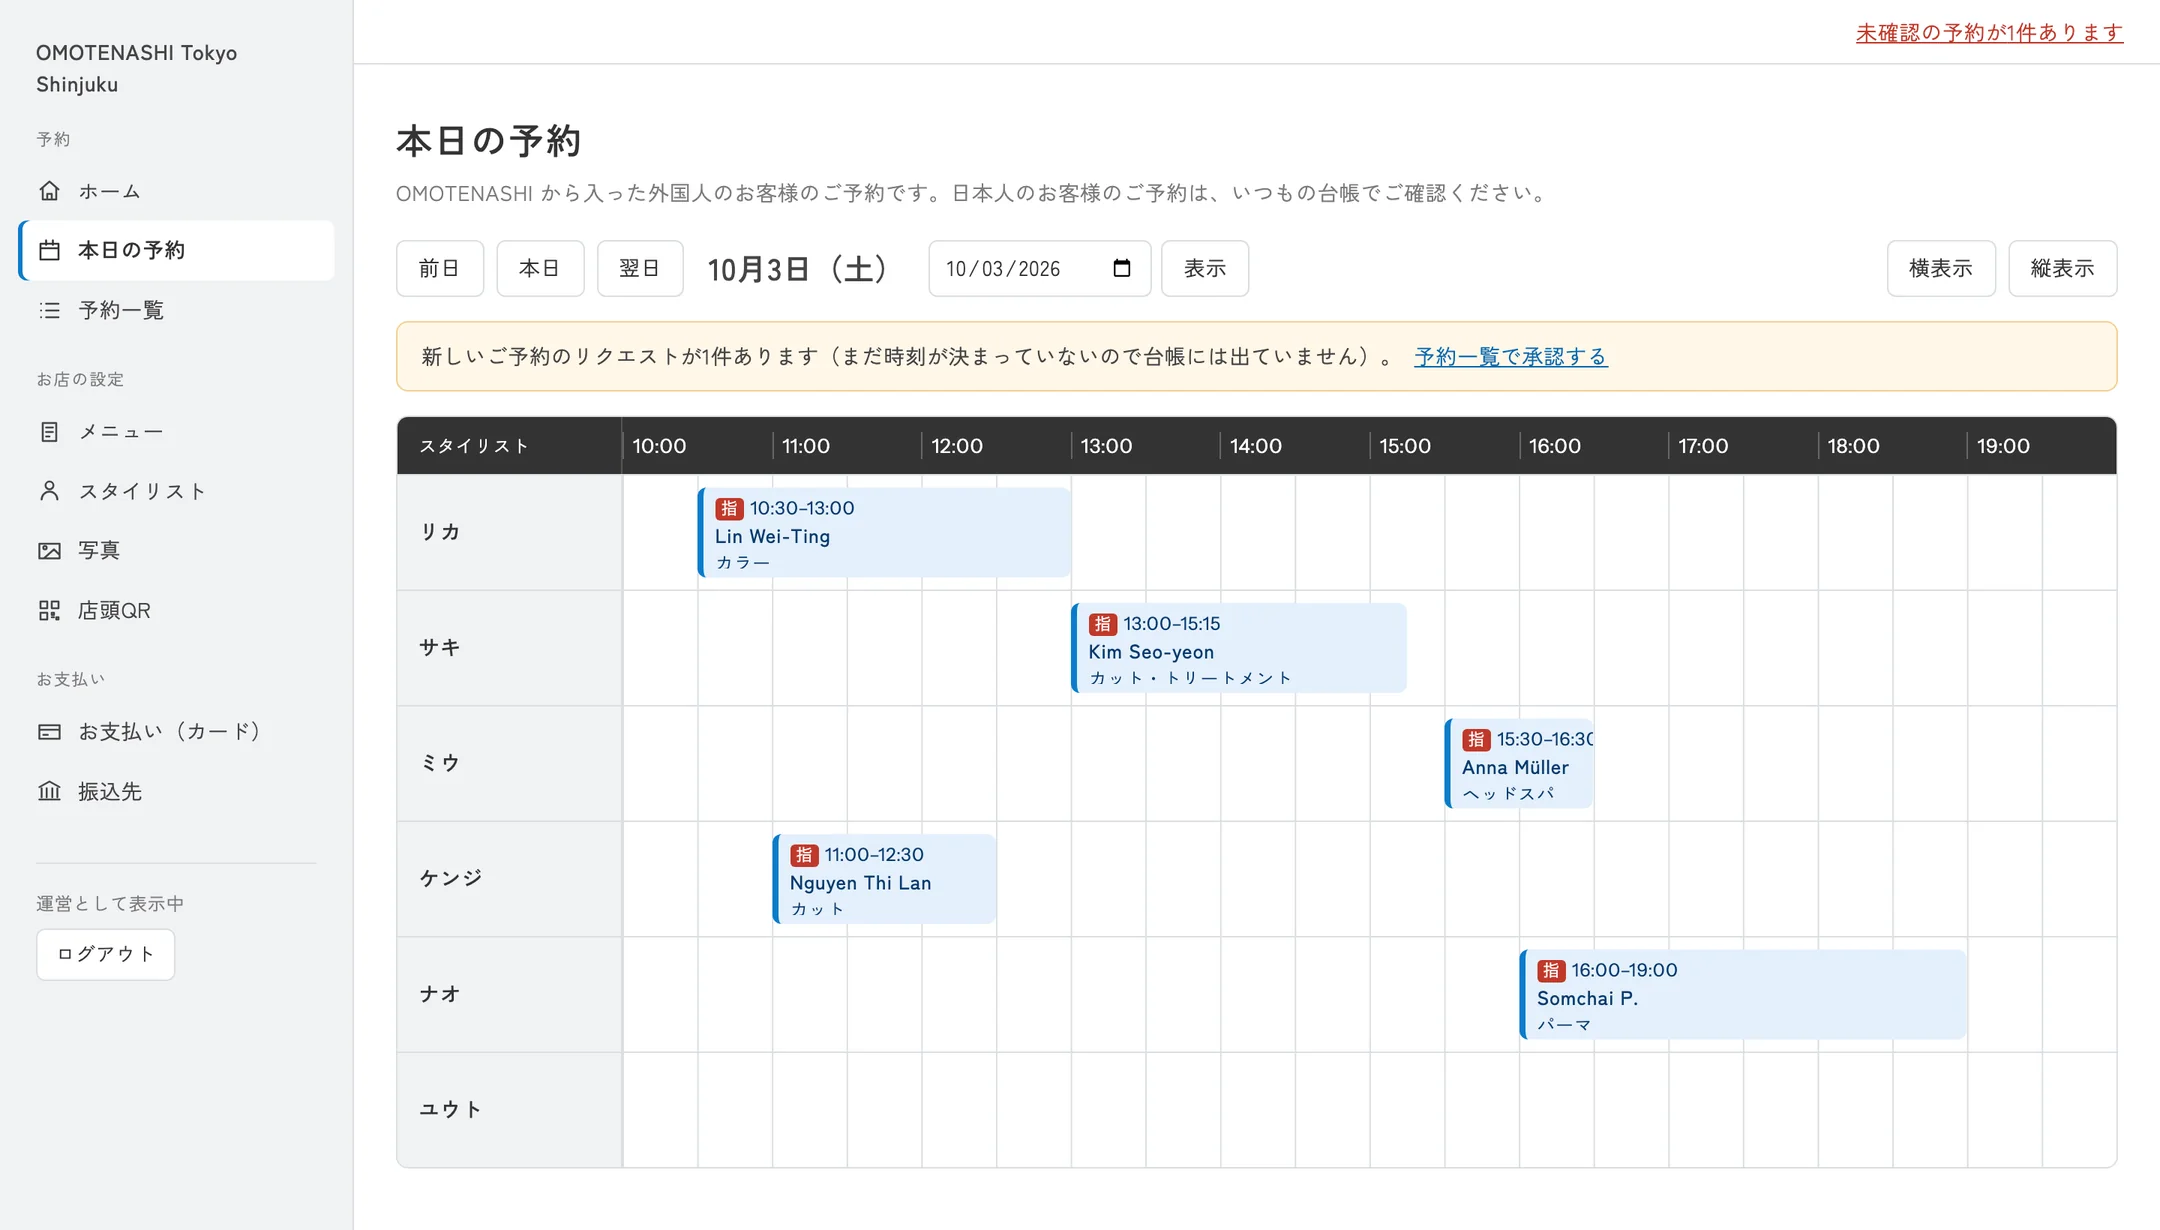Open the 振込先 page
This screenshot has width=2160, height=1230.
click(x=177, y=791)
